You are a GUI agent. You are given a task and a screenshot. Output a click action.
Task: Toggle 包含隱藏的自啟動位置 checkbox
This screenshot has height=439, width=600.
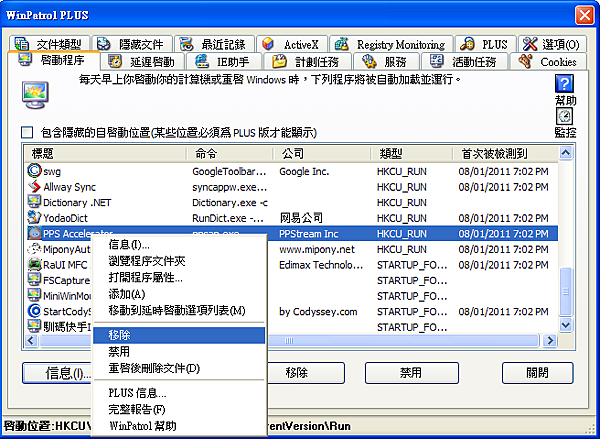(27, 132)
